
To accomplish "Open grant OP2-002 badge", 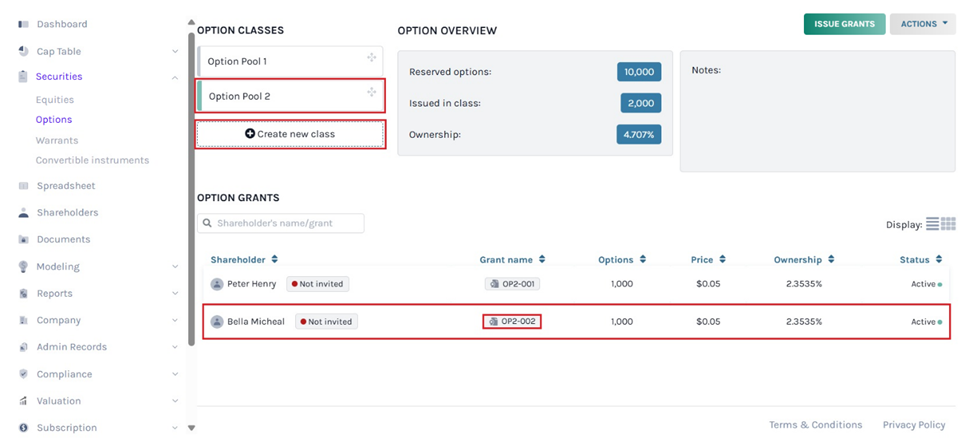I will pyautogui.click(x=512, y=322).
